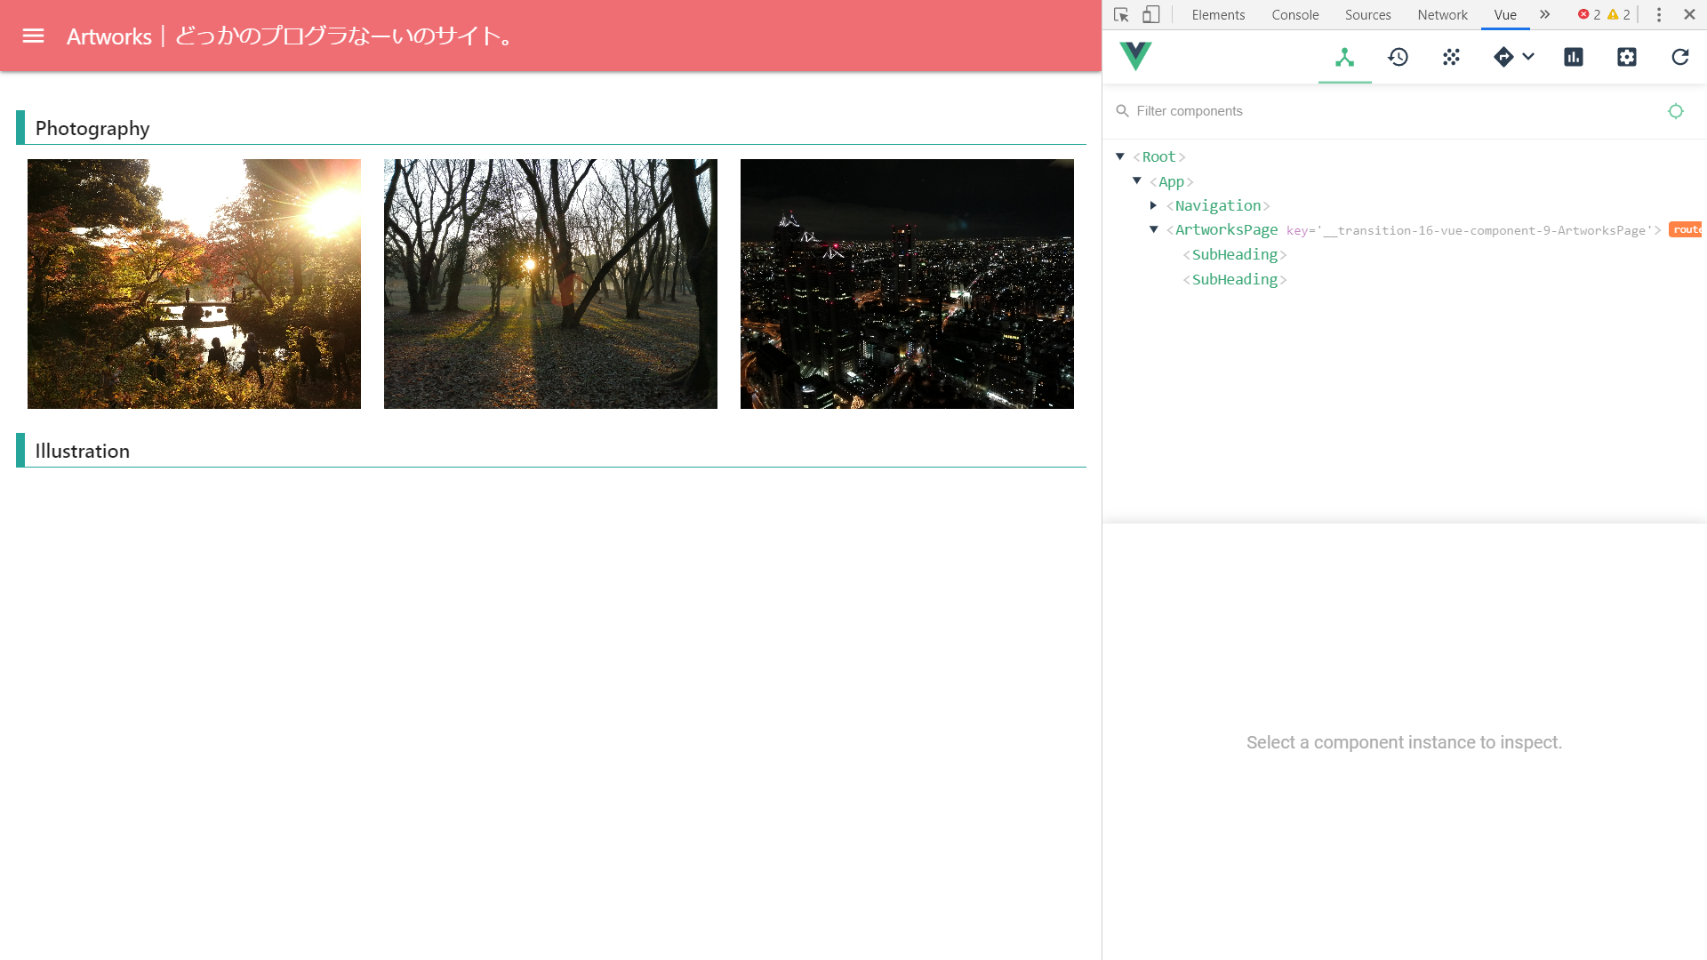Viewport: 1707px width, 960px height.
Task: Switch to the Network tab
Action: [x=1441, y=15]
